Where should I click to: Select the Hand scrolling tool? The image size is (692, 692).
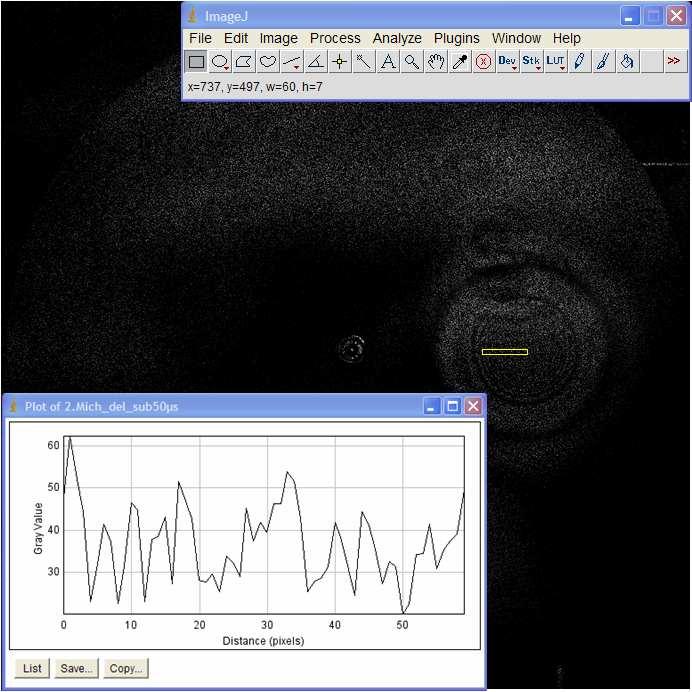435,62
